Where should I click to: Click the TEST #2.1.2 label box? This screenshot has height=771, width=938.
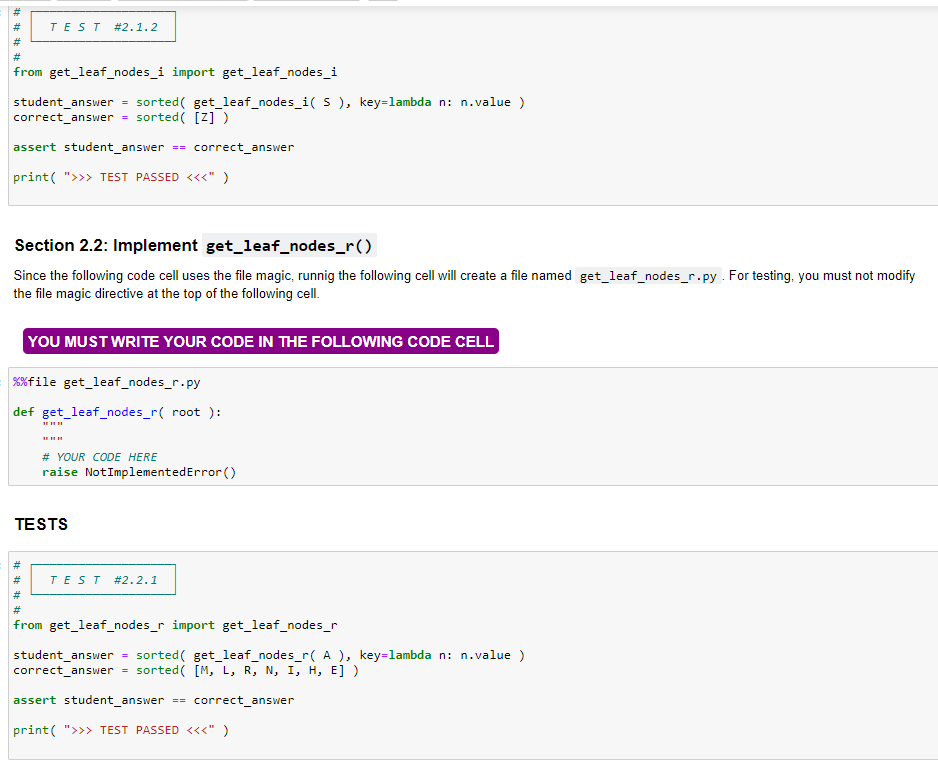tap(102, 26)
